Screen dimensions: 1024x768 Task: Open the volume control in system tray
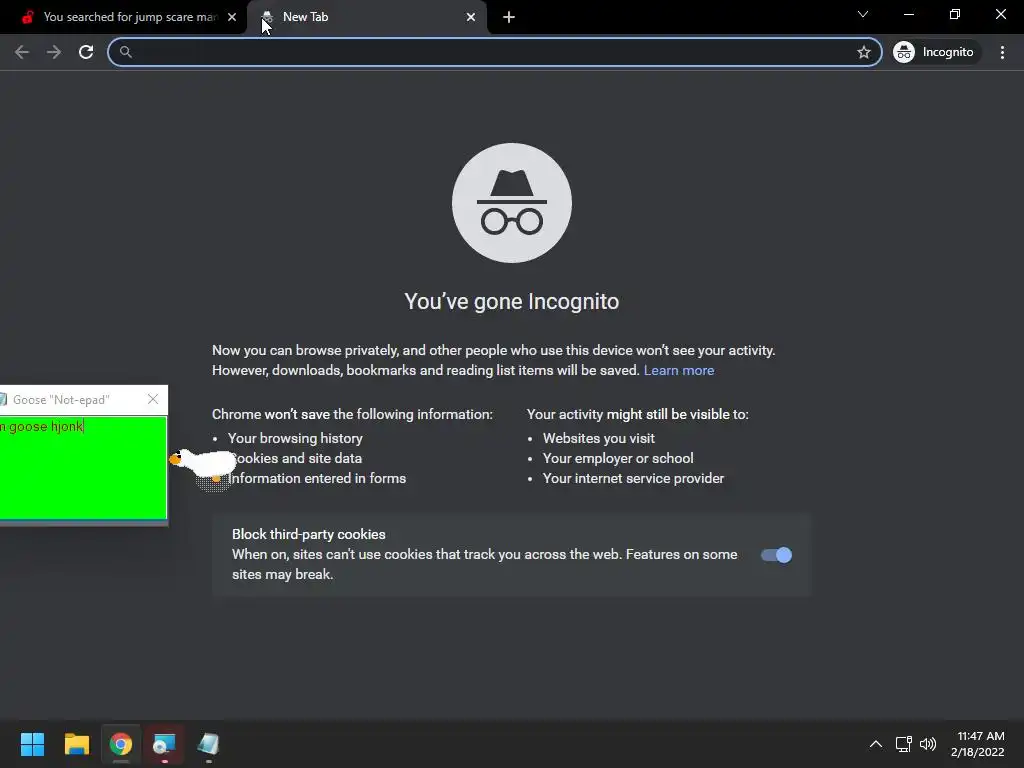[x=928, y=744]
